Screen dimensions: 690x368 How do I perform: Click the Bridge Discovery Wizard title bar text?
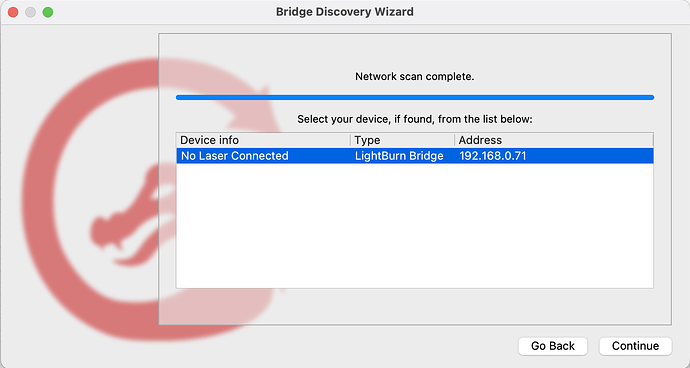(x=345, y=12)
